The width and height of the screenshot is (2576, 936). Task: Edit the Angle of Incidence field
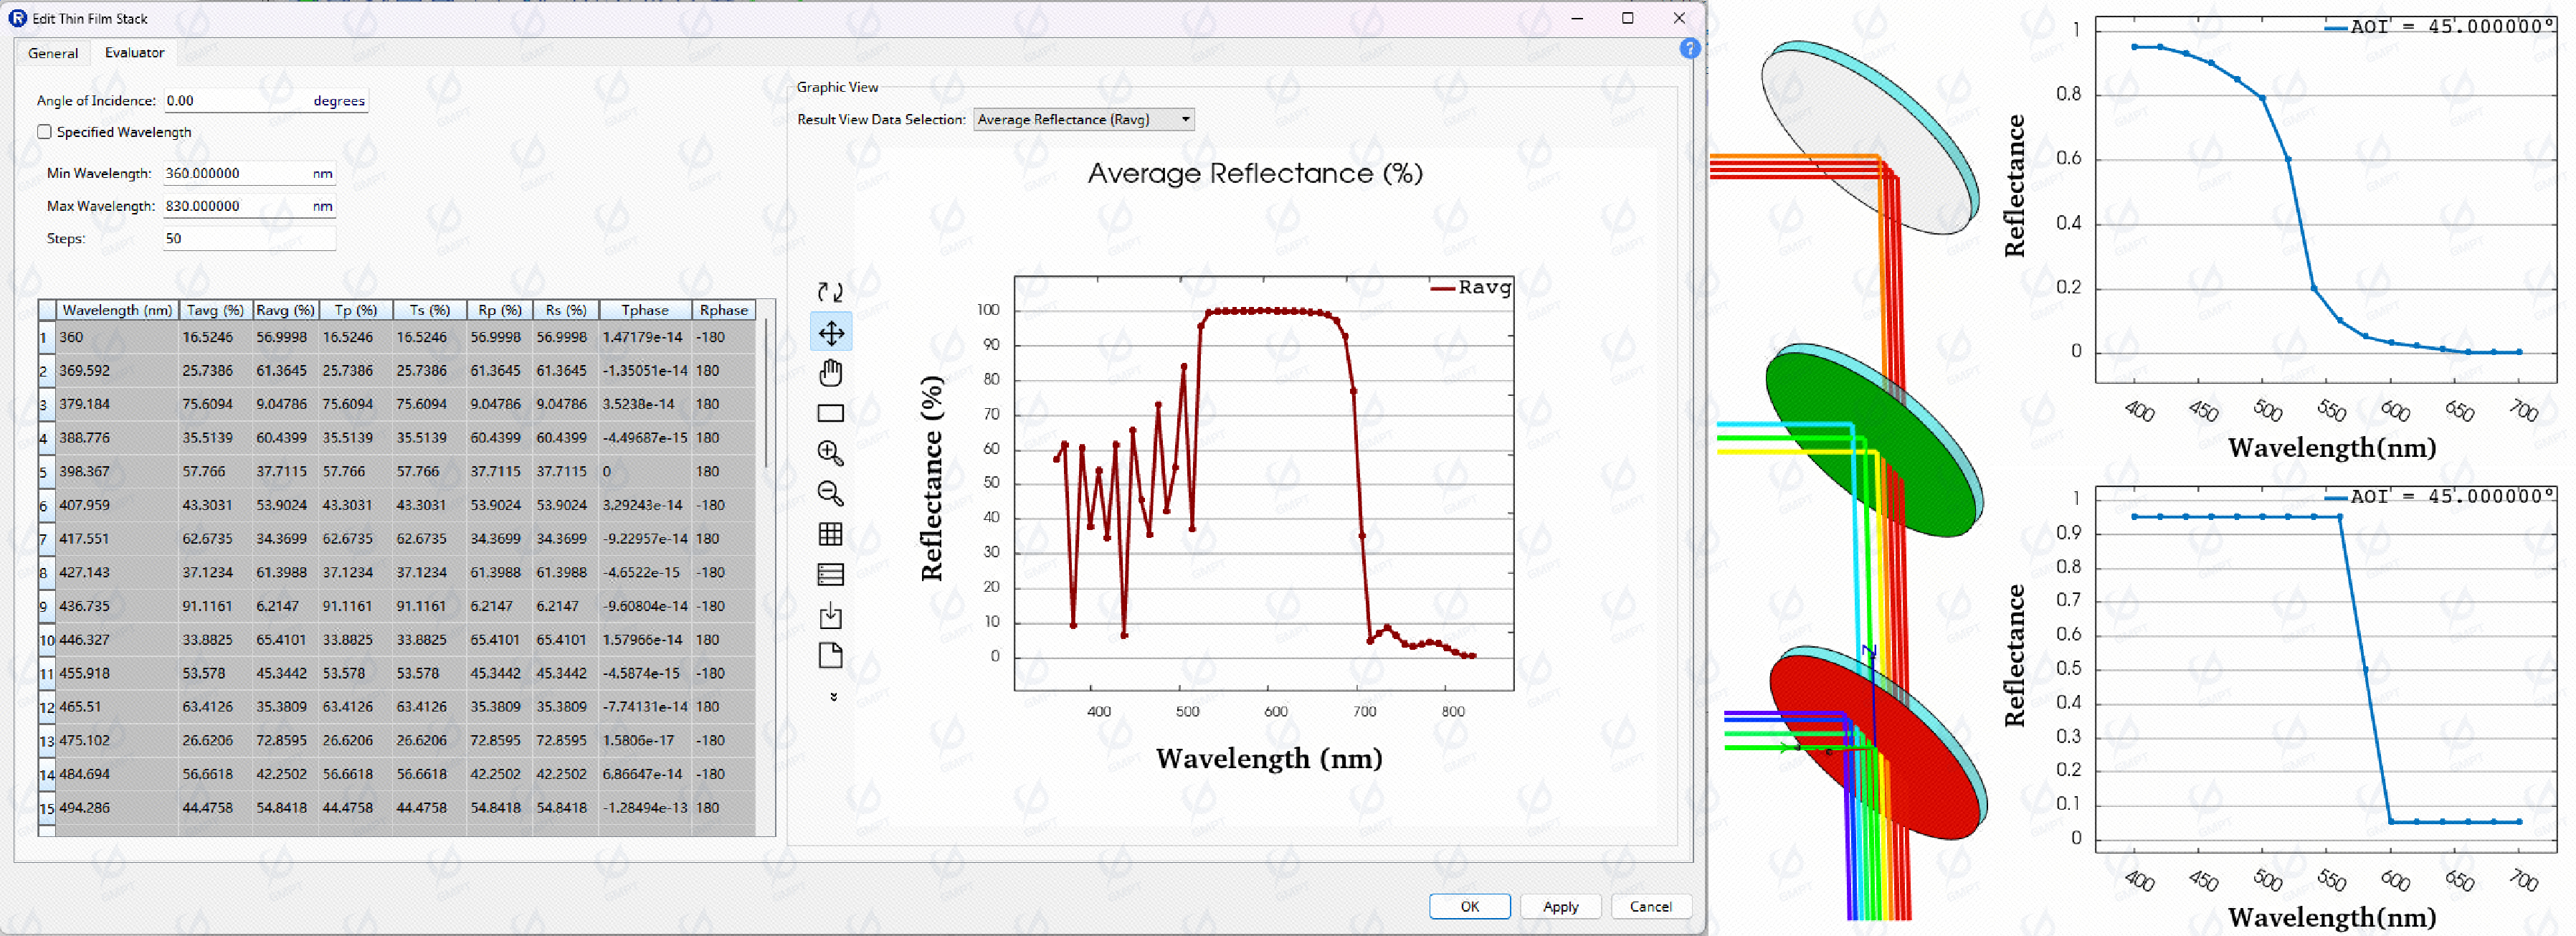pos(266,100)
